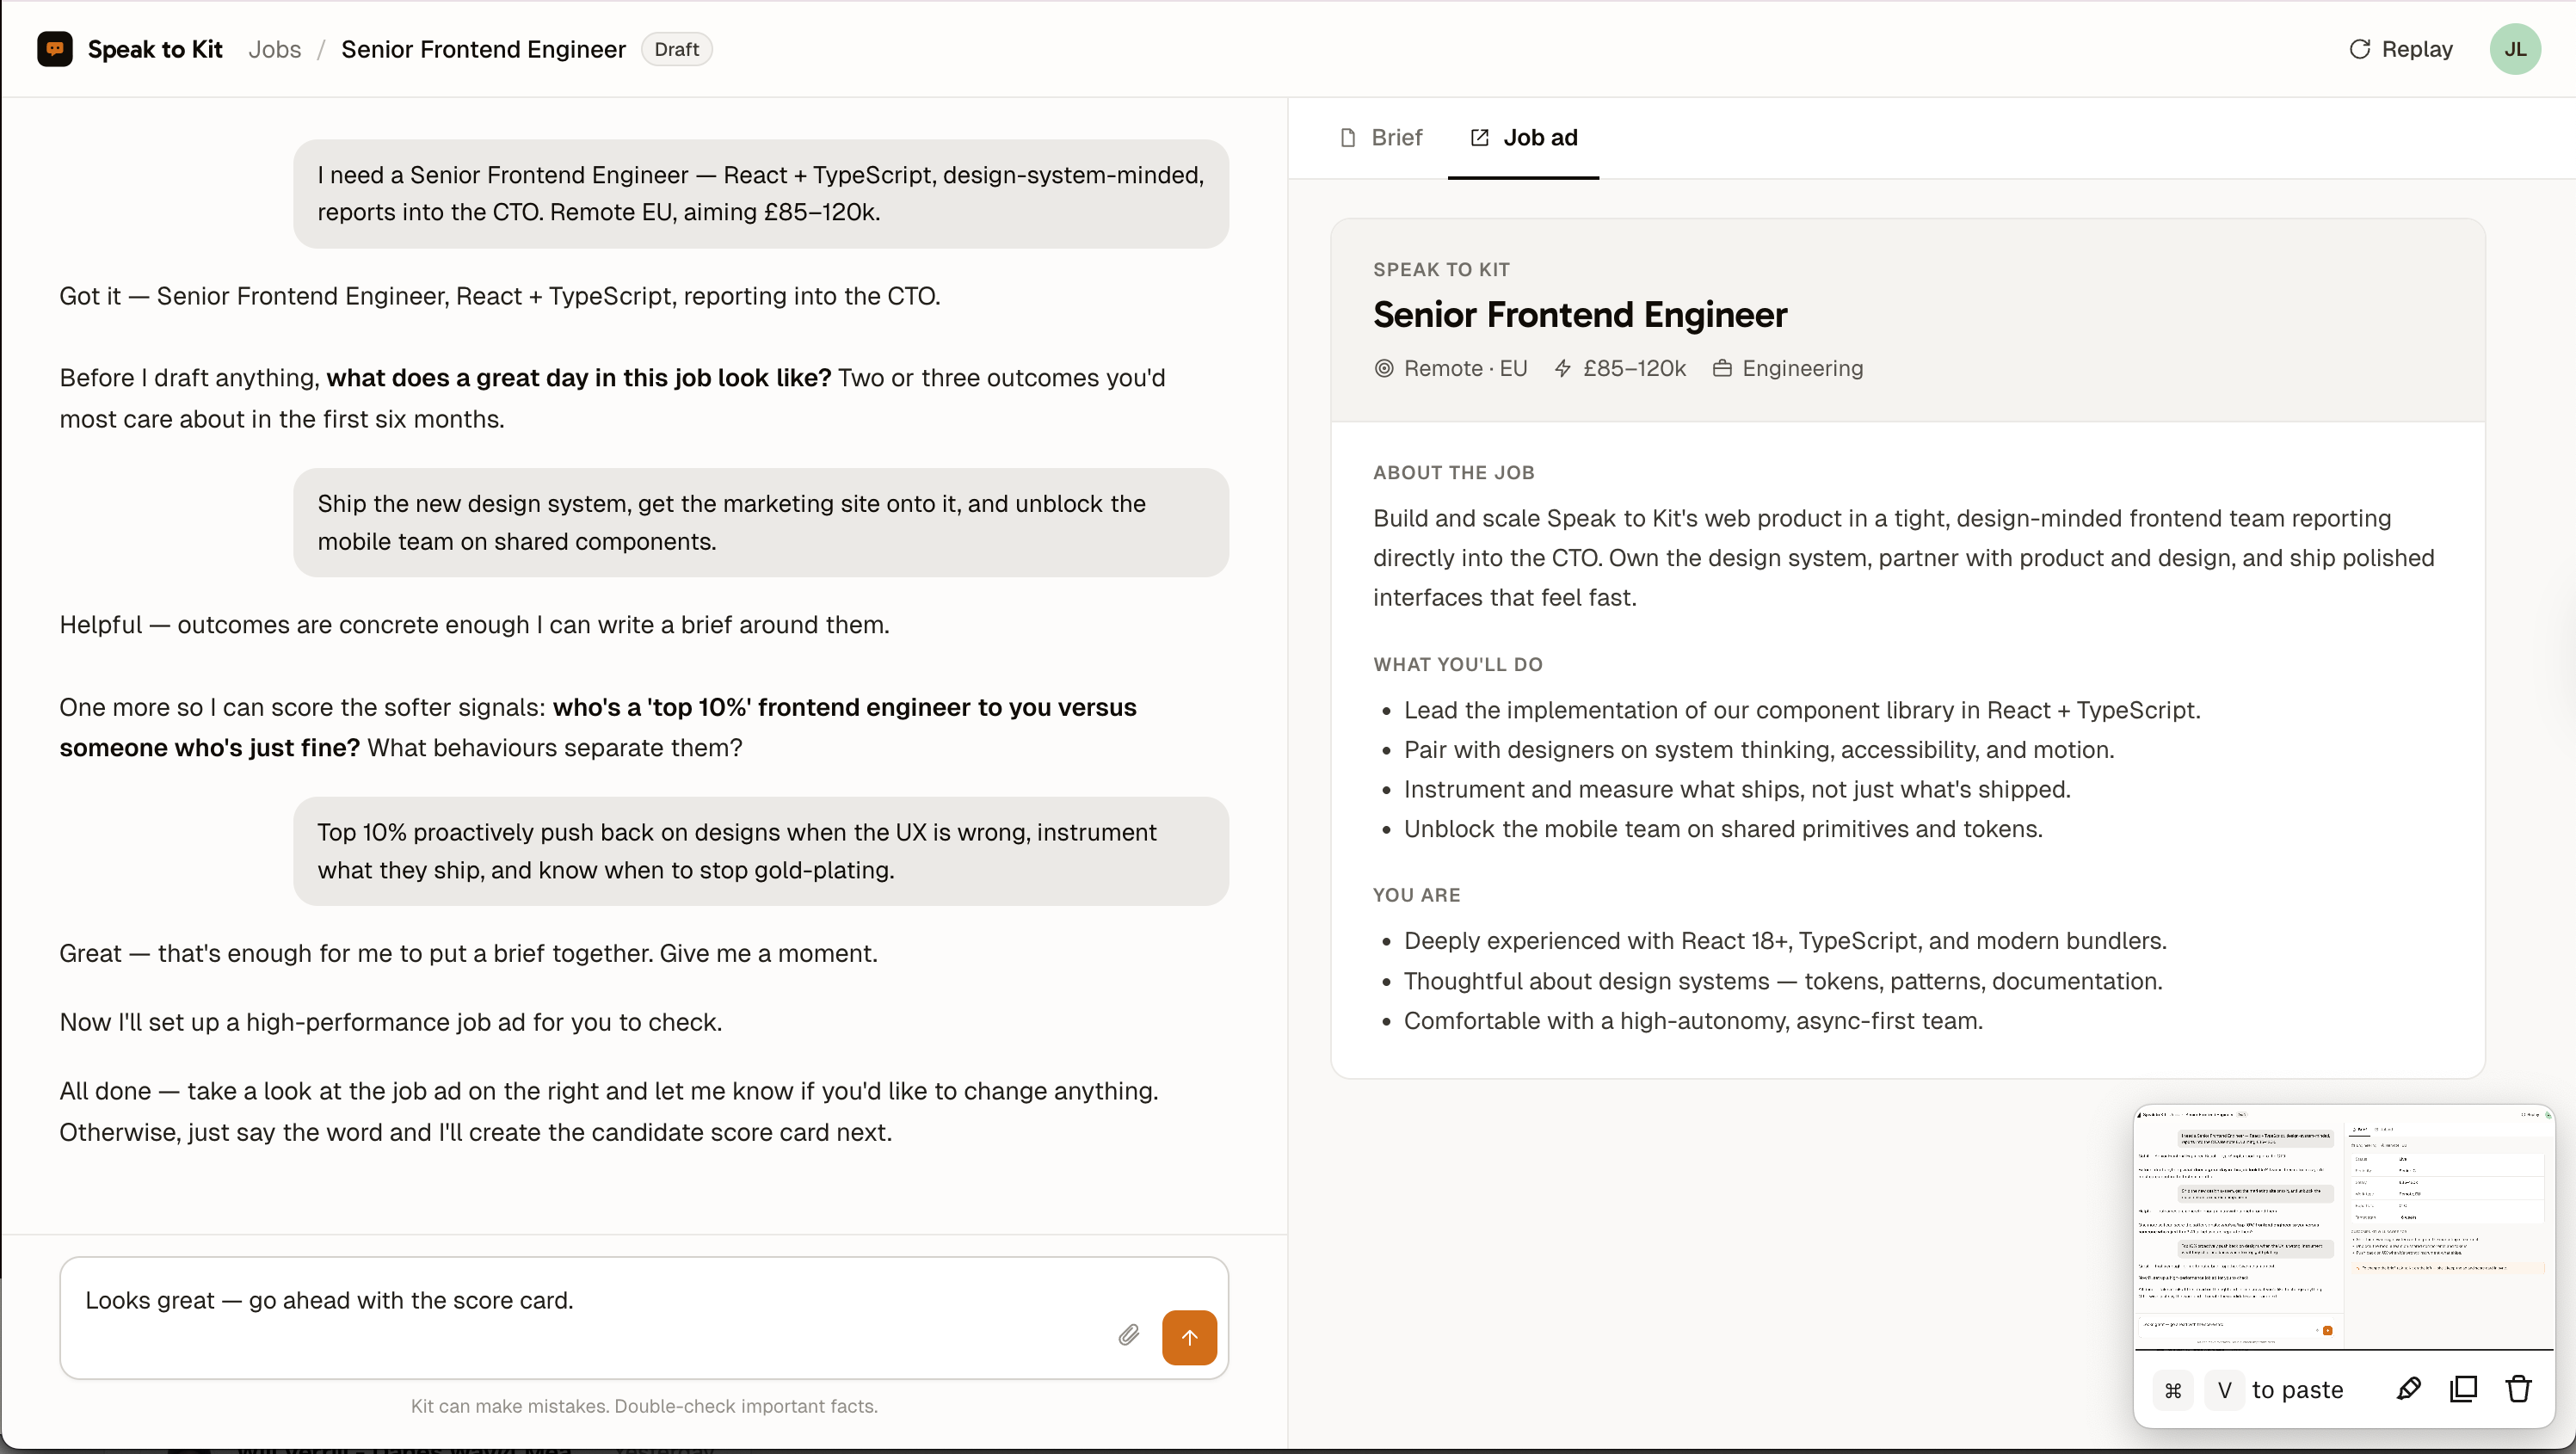The width and height of the screenshot is (2576, 1454).
Task: Click the 'Kit can make mistakes' disclaimer text
Action: [x=644, y=1406]
